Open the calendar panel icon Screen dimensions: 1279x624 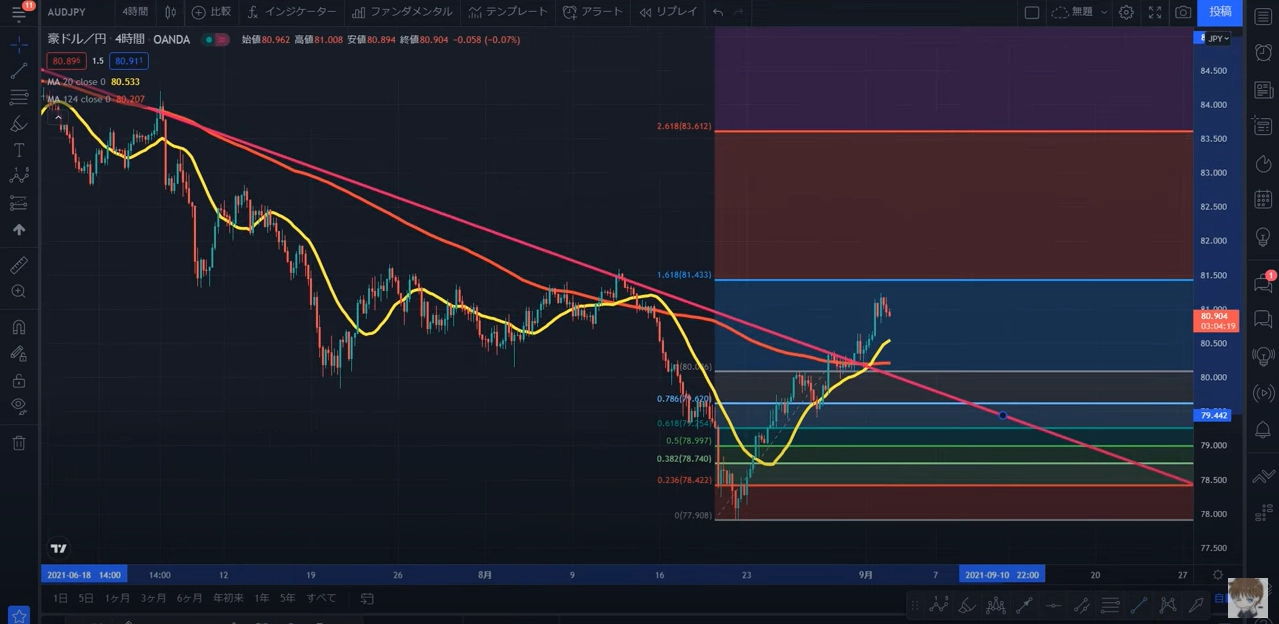pos(1263,200)
